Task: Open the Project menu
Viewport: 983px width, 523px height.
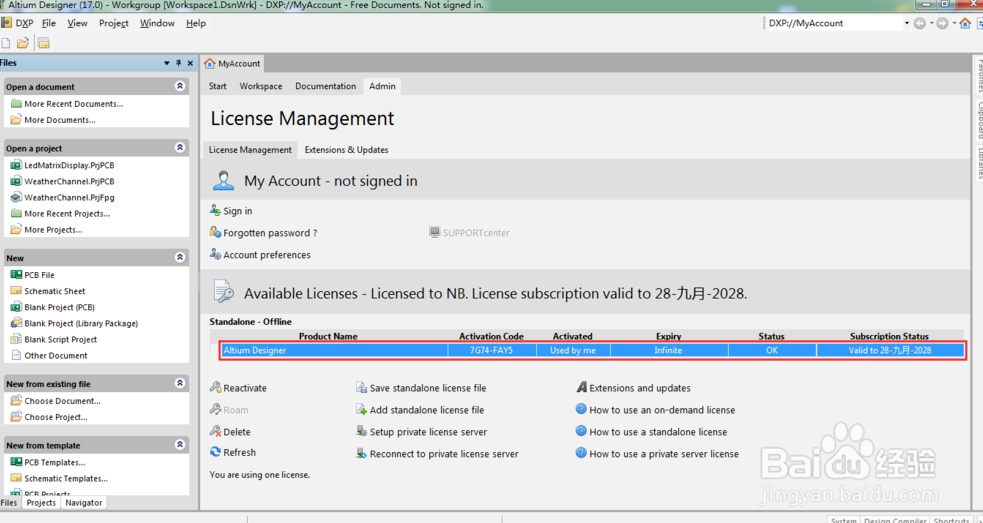Action: pos(113,23)
